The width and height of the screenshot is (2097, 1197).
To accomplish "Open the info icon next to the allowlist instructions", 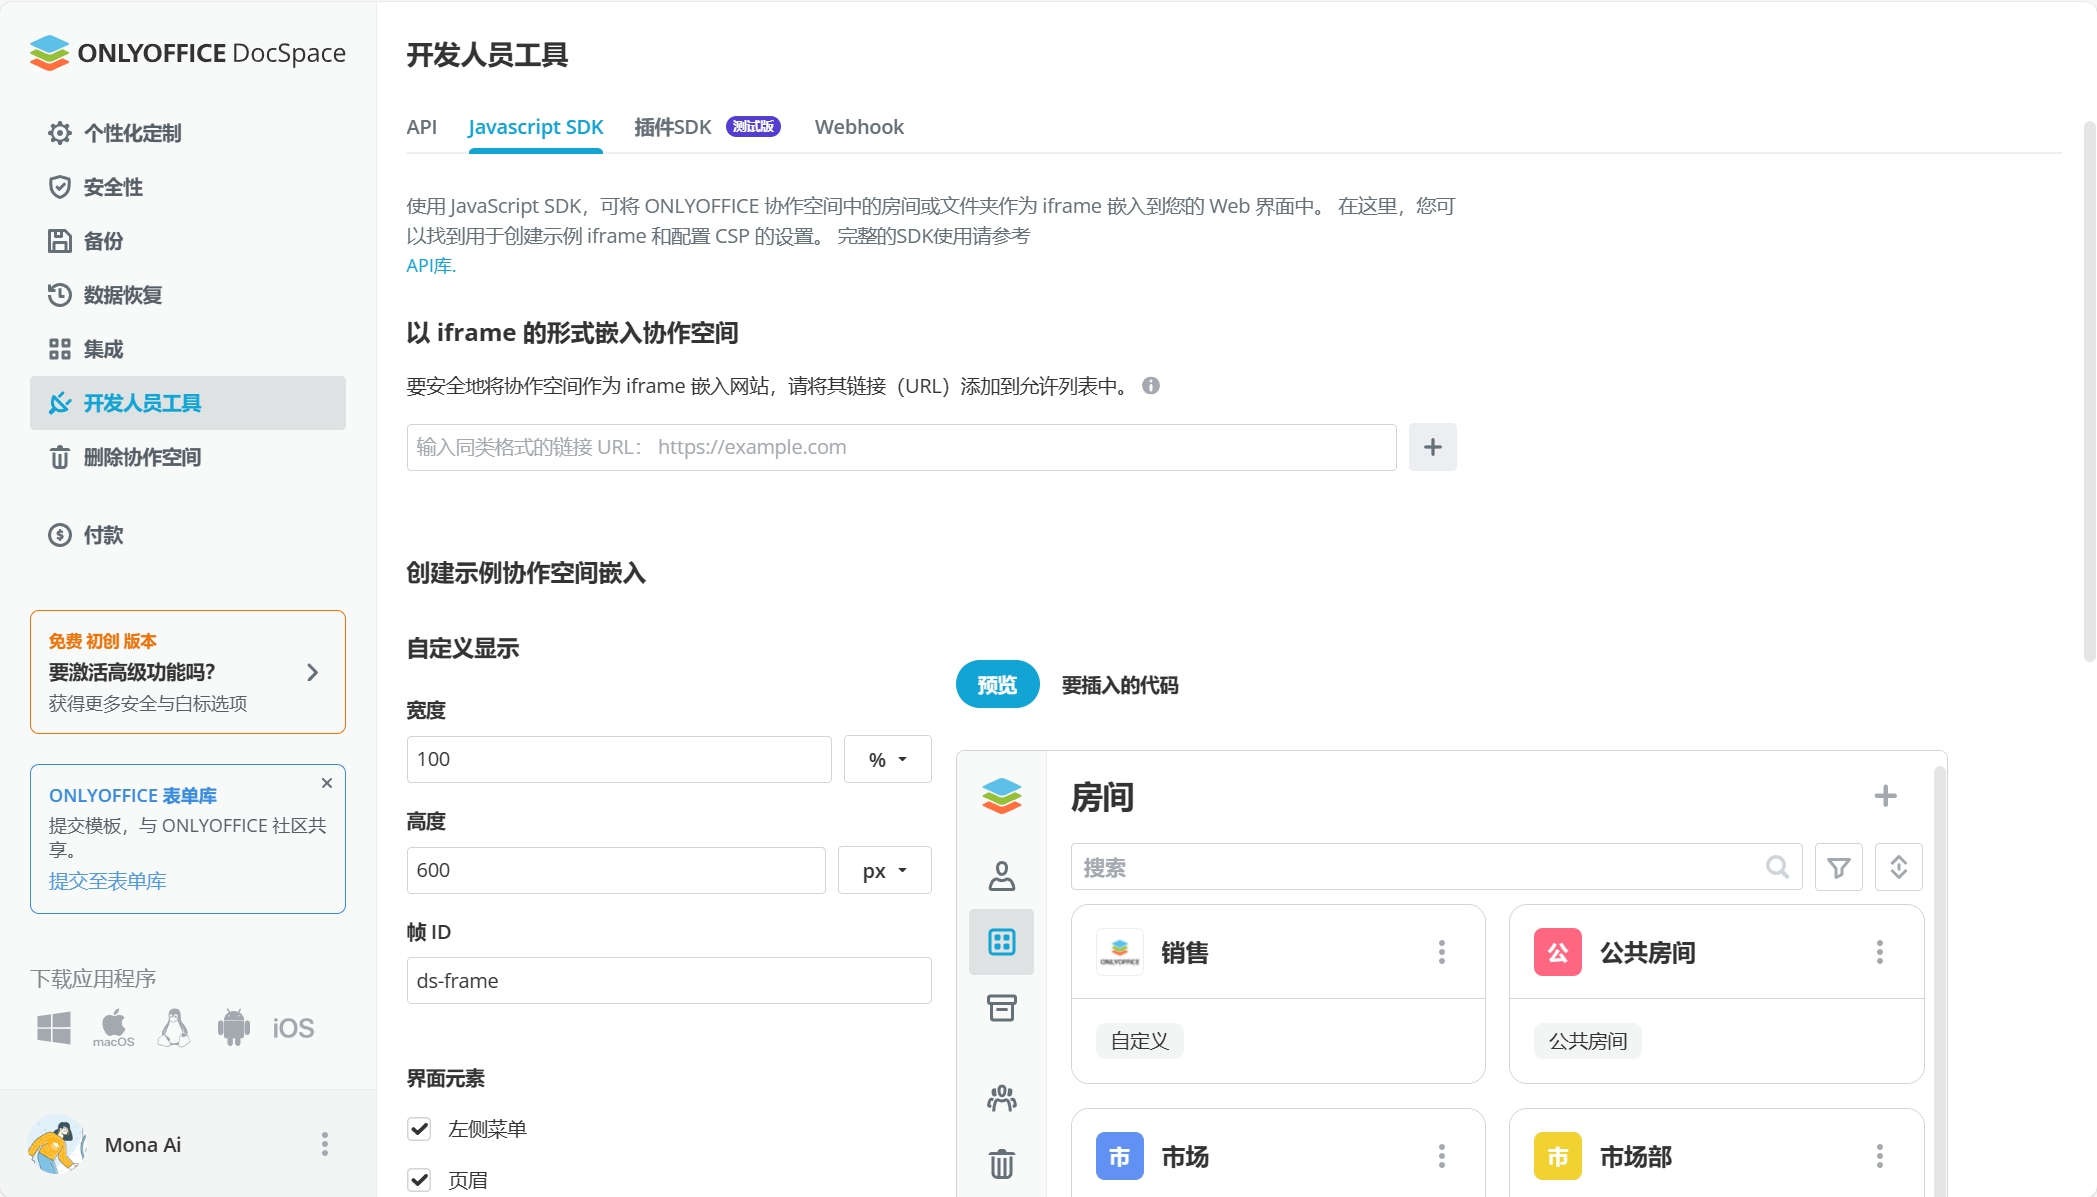I will click(1150, 386).
